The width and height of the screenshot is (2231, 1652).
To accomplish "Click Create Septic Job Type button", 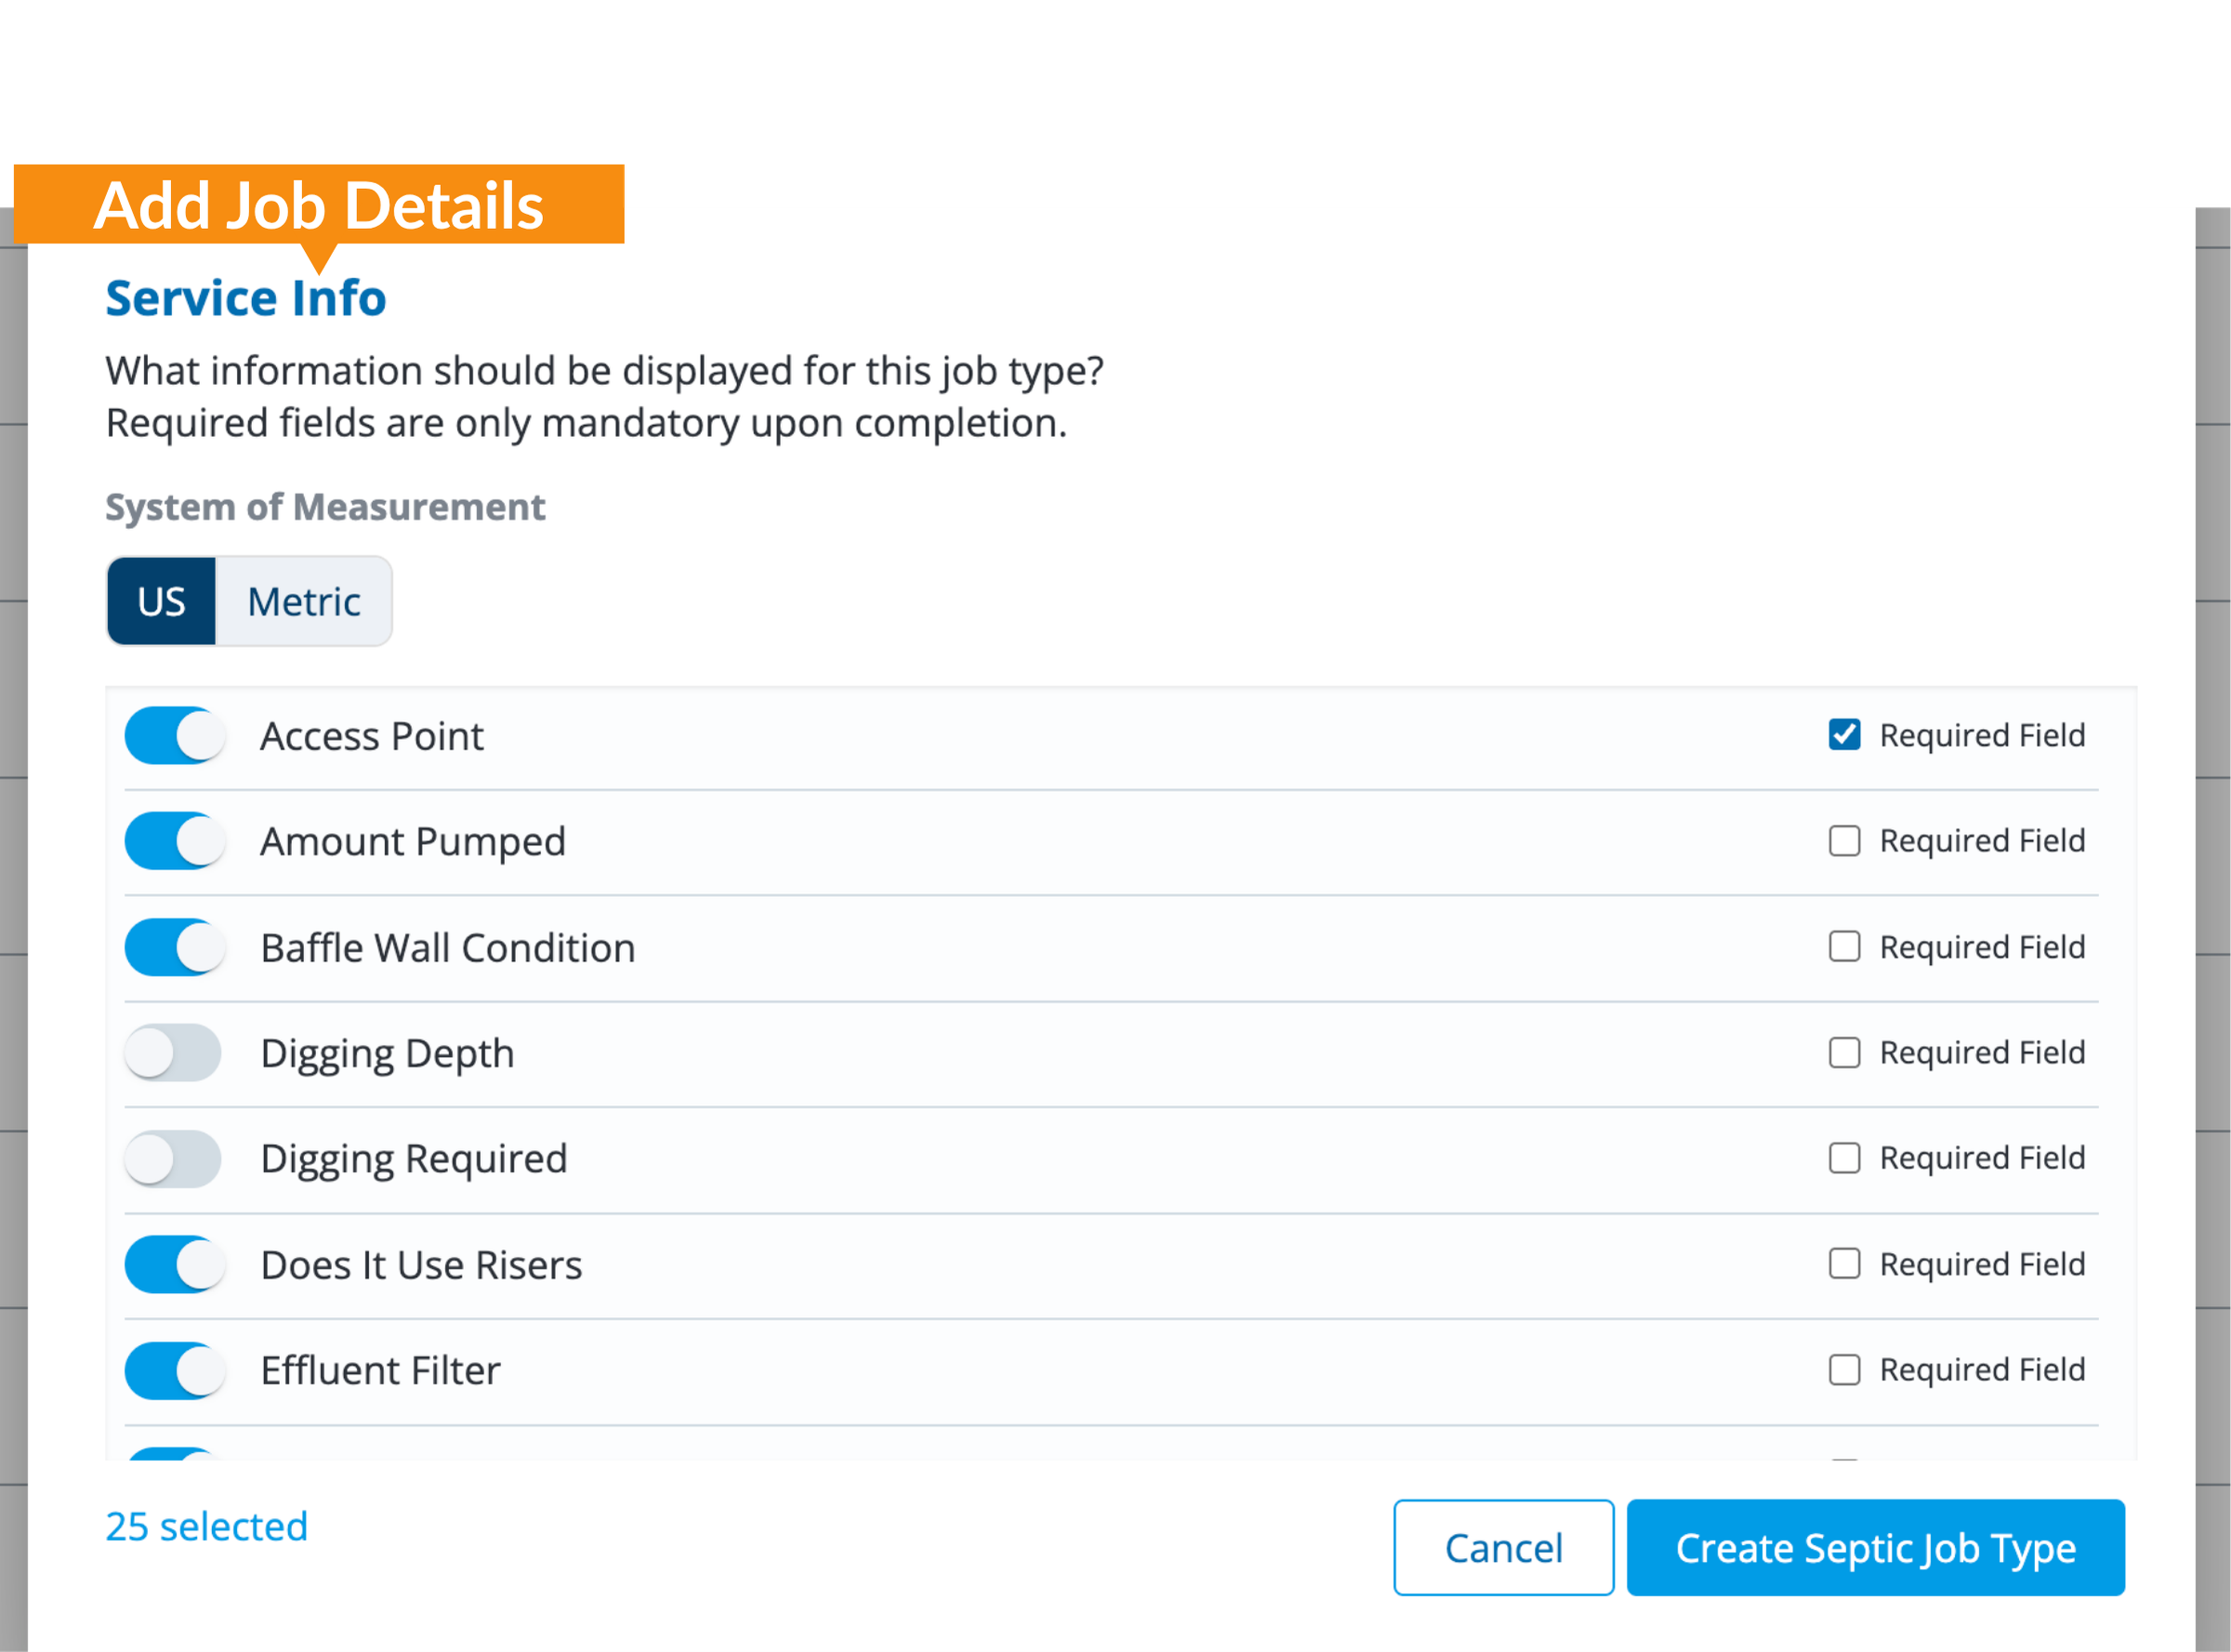I will click(x=1875, y=1548).
